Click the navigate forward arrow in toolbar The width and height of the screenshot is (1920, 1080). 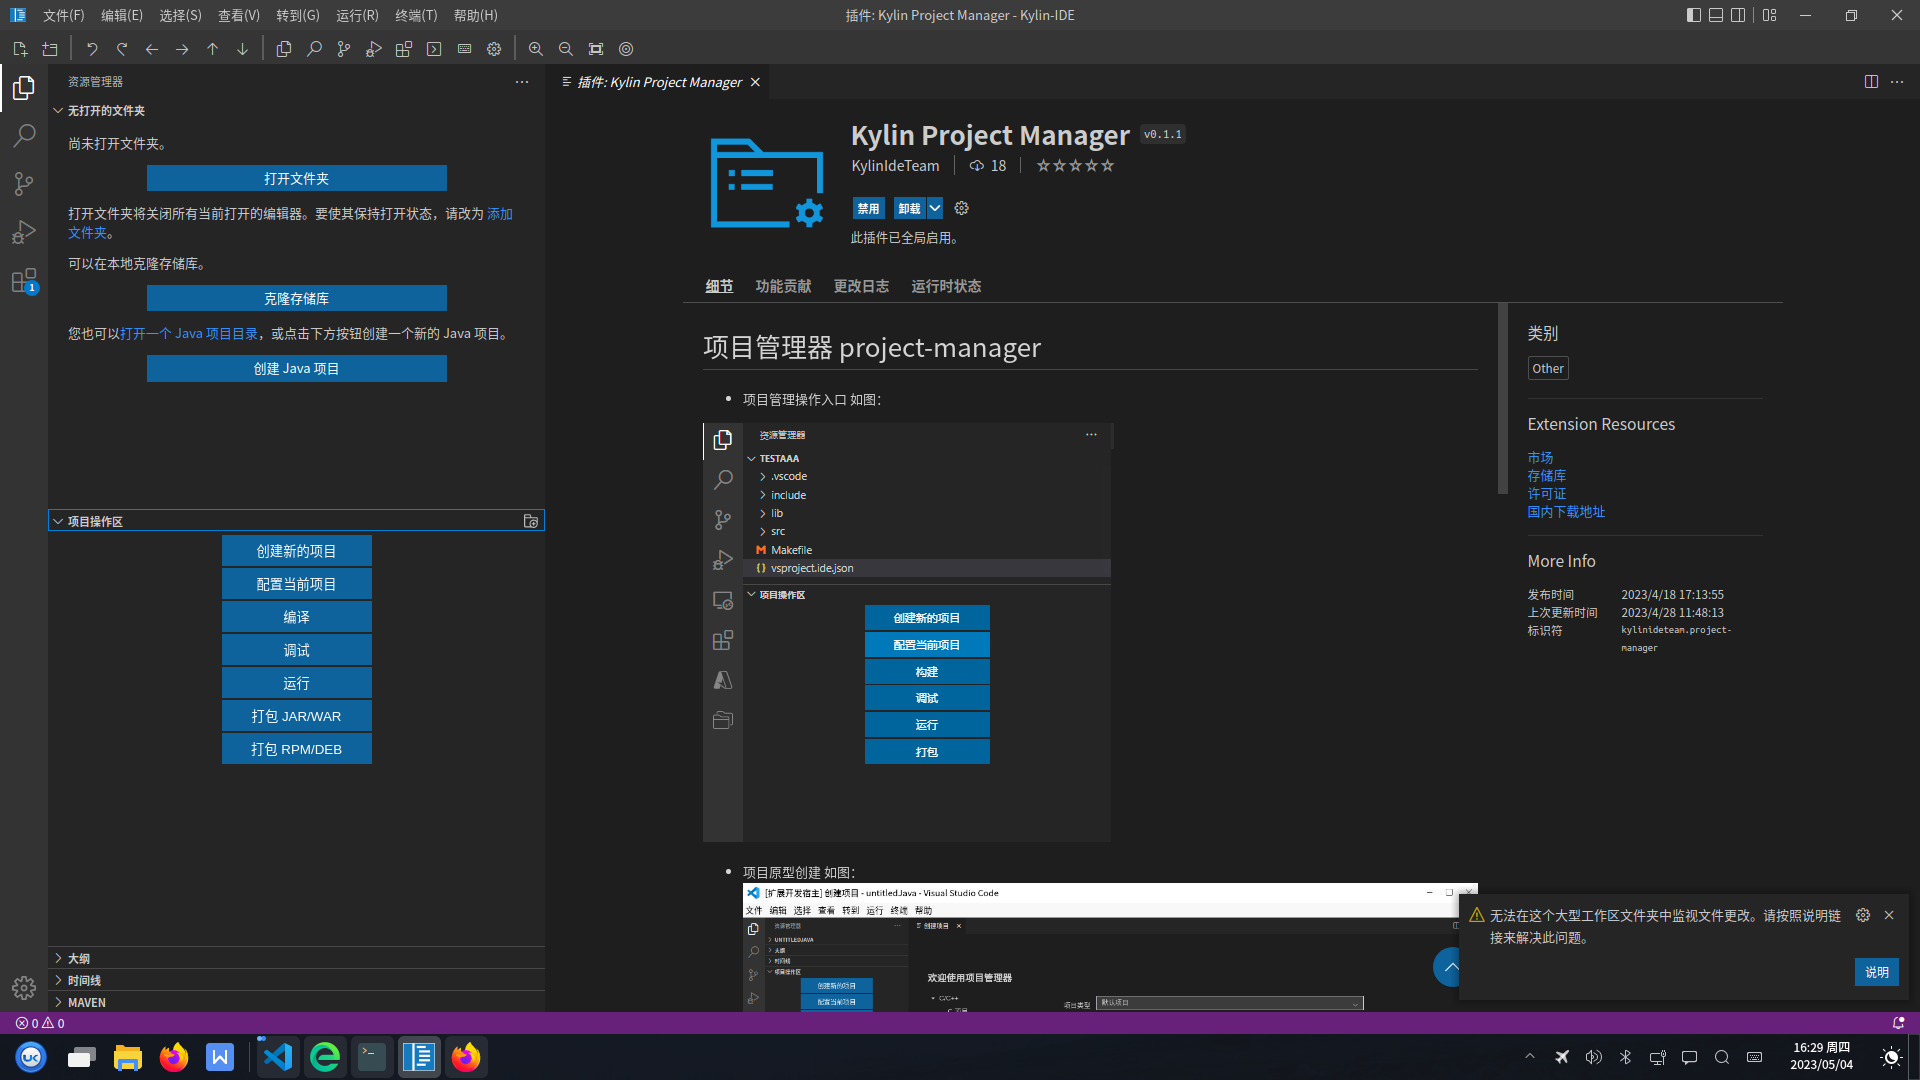coord(182,49)
